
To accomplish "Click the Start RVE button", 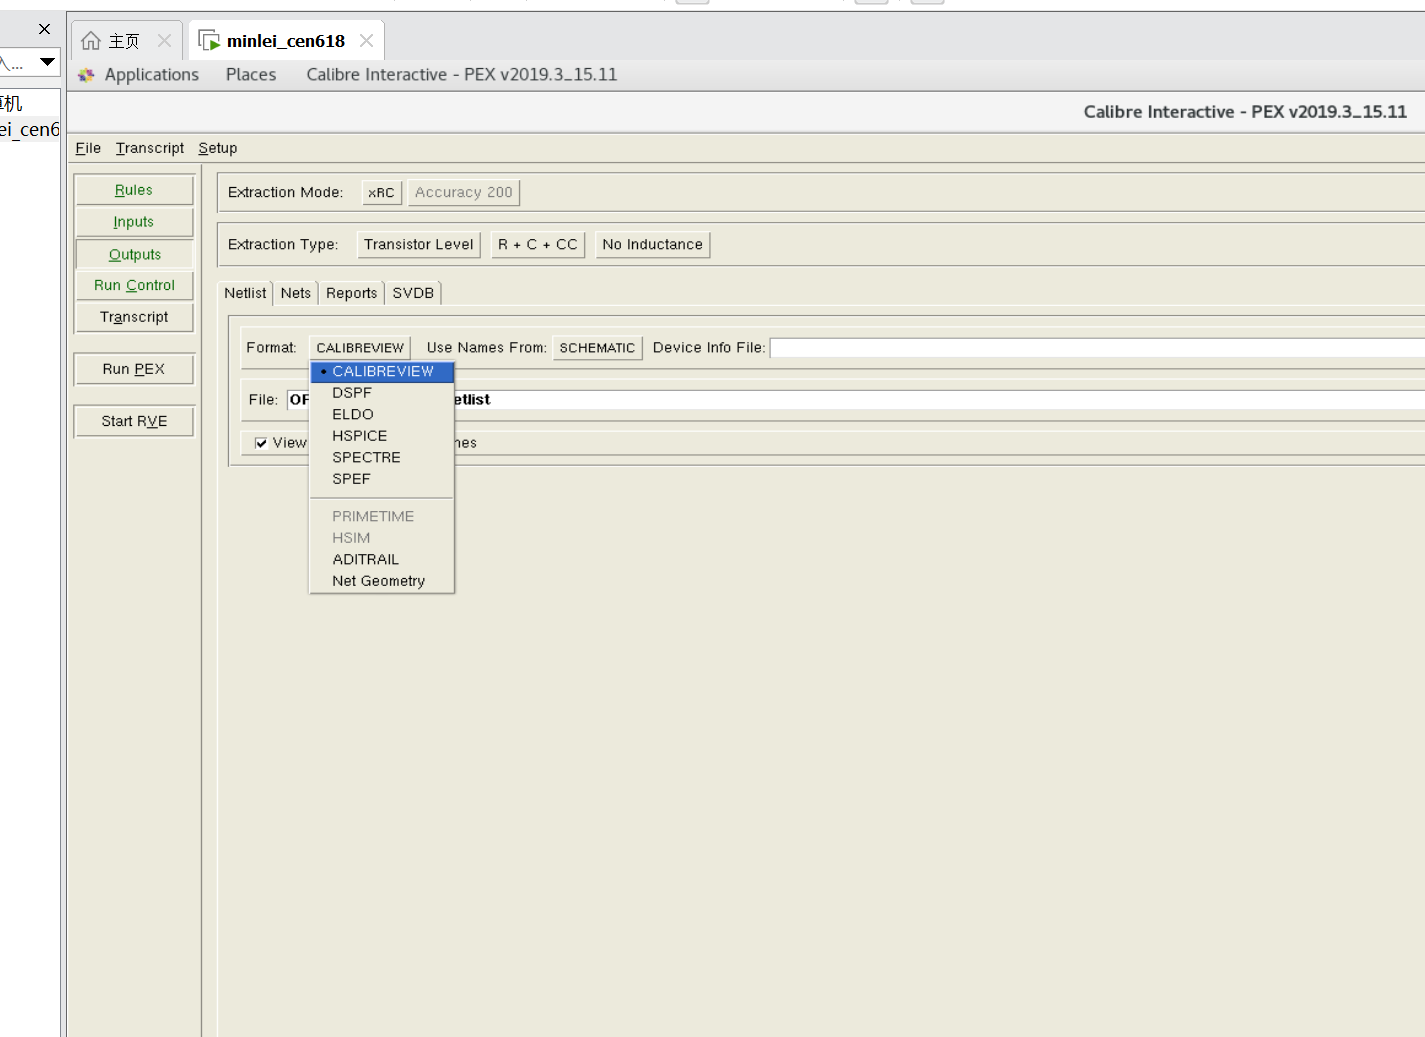I will tap(134, 421).
